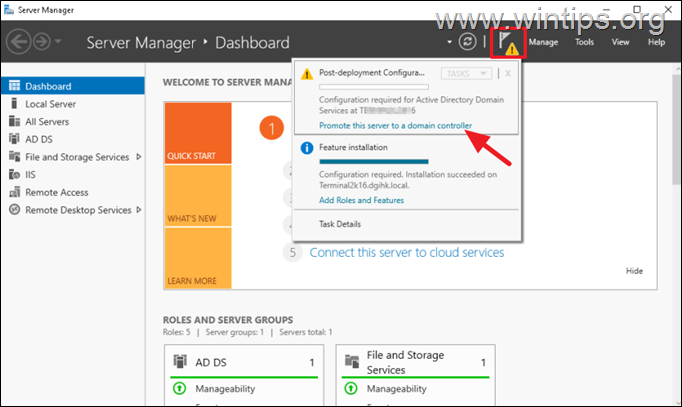Expand Remote Desktop Services submenu arrow
Viewport: 682px width, 407px height.
pyautogui.click(x=139, y=210)
